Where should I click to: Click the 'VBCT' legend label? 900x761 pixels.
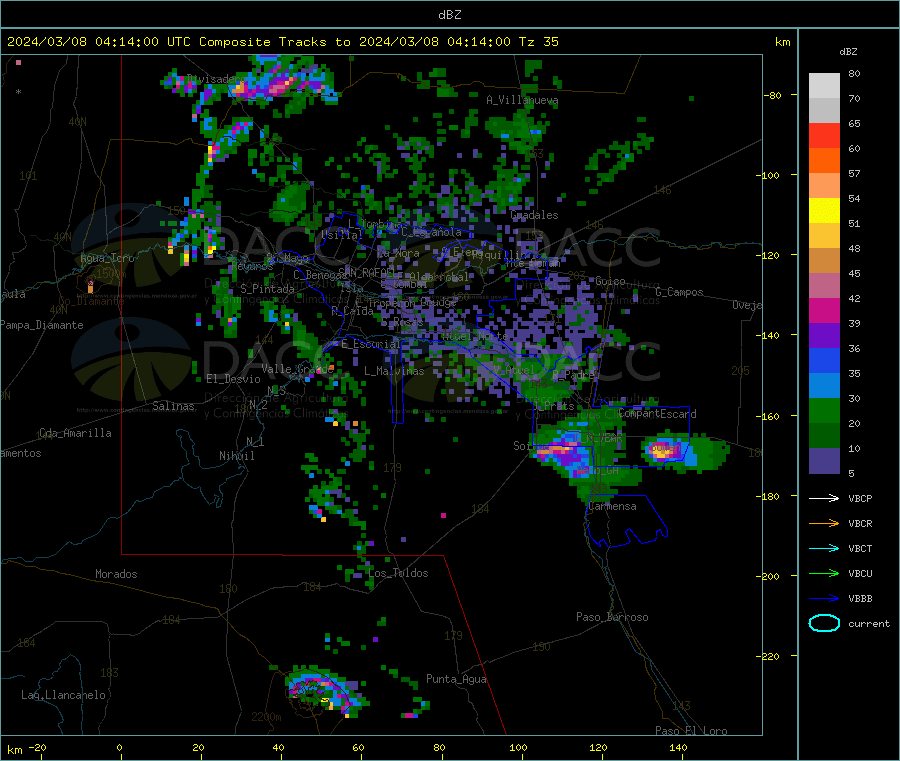pos(860,549)
